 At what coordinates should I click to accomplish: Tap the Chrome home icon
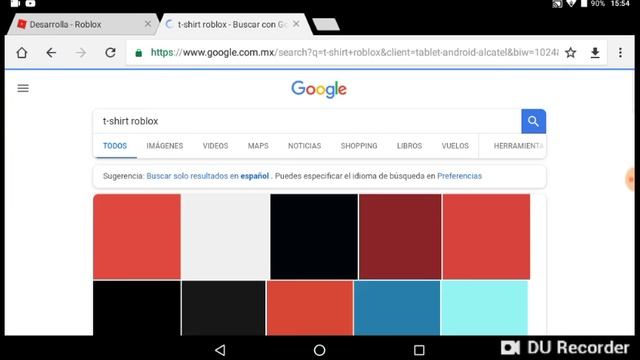(x=22, y=53)
